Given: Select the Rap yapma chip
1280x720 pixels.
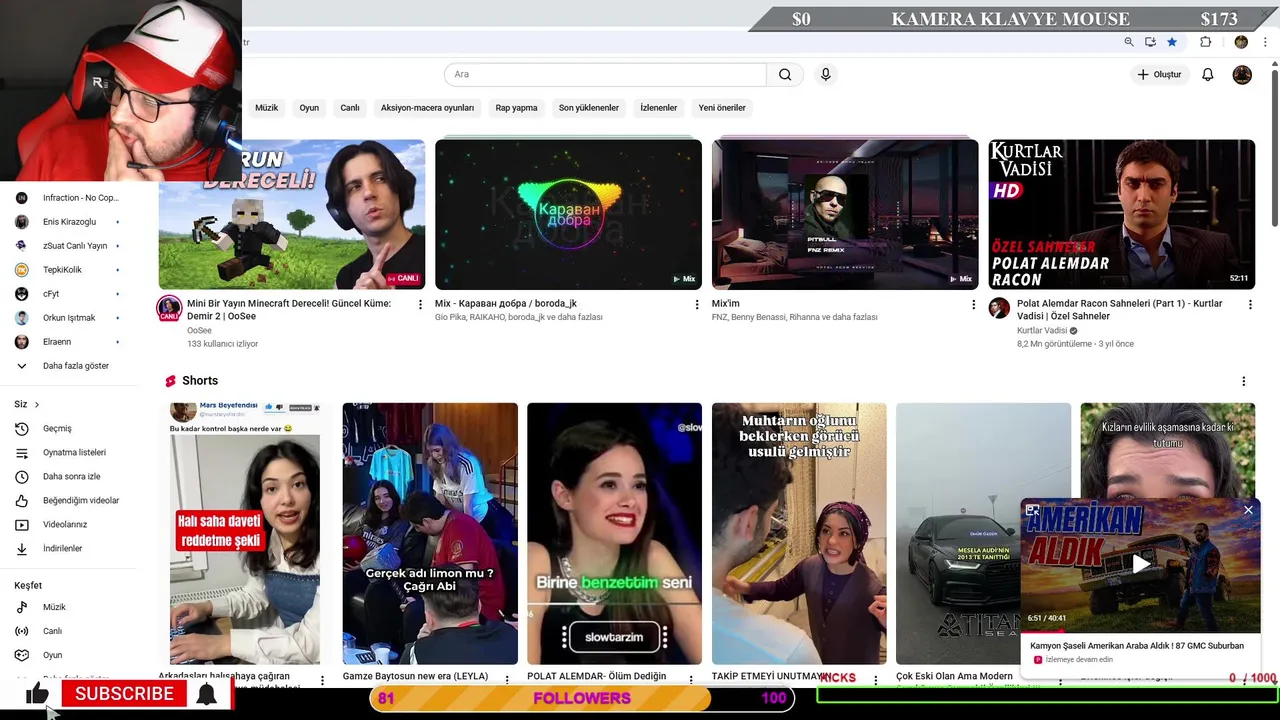Looking at the screenshot, I should (x=516, y=108).
